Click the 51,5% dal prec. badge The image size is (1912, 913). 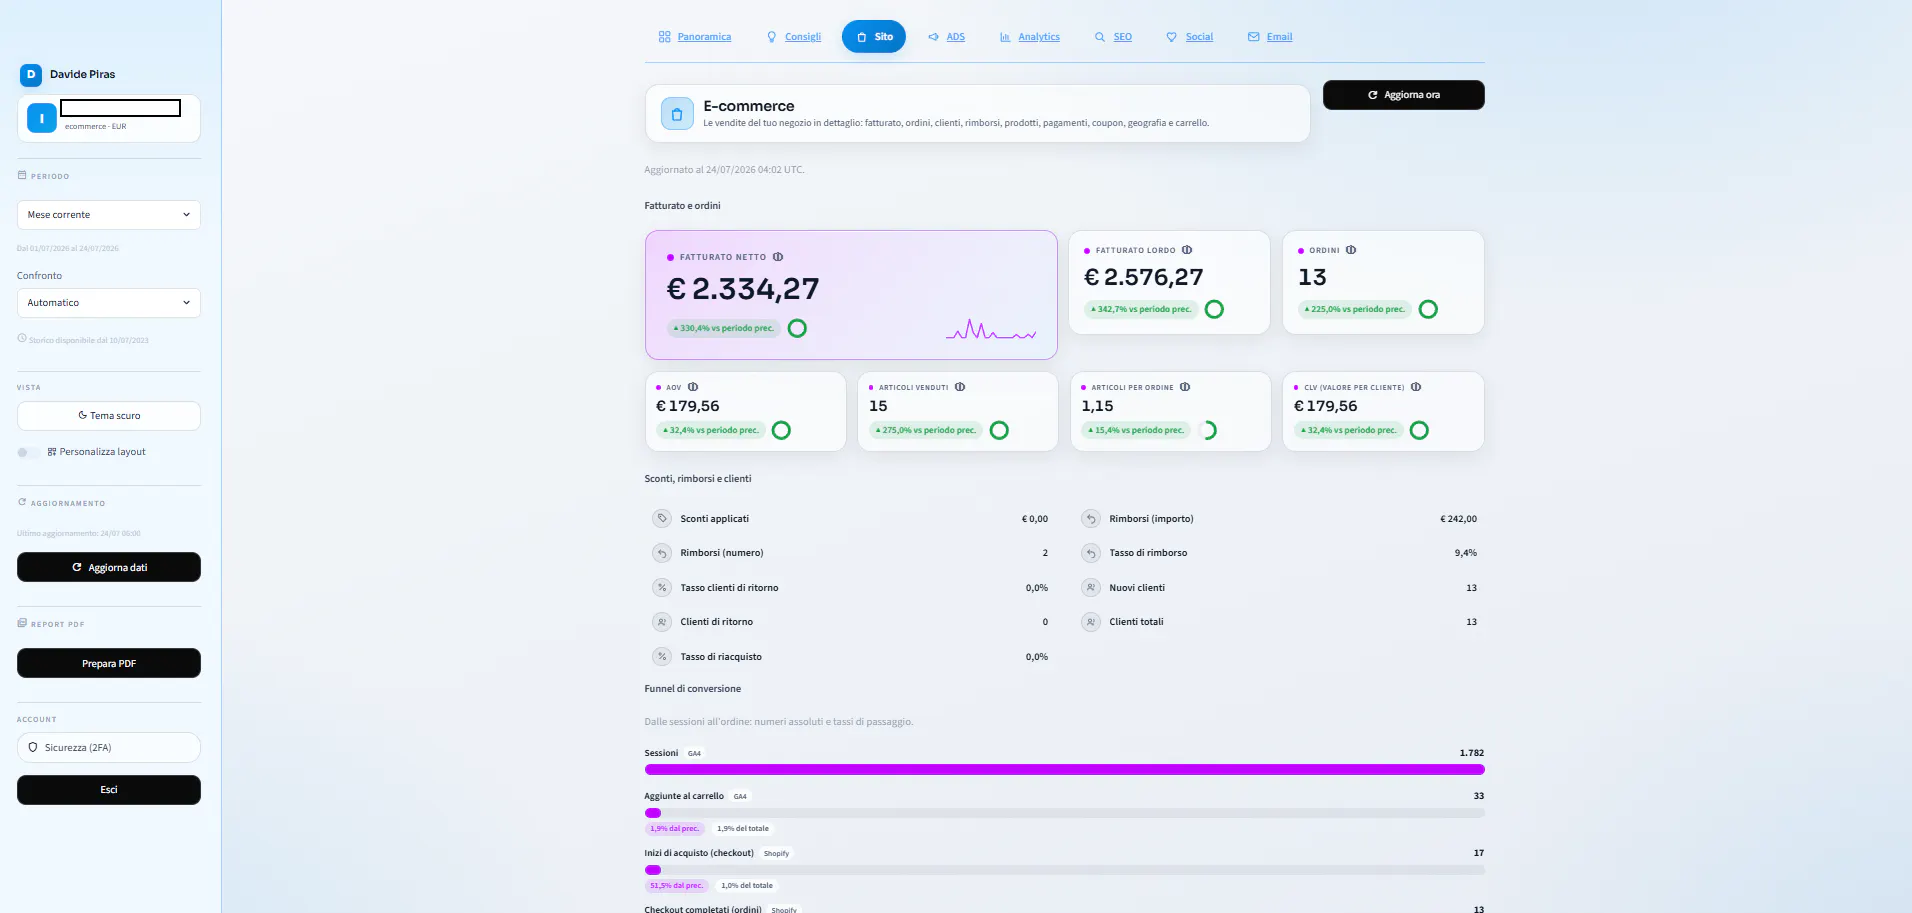677,886
